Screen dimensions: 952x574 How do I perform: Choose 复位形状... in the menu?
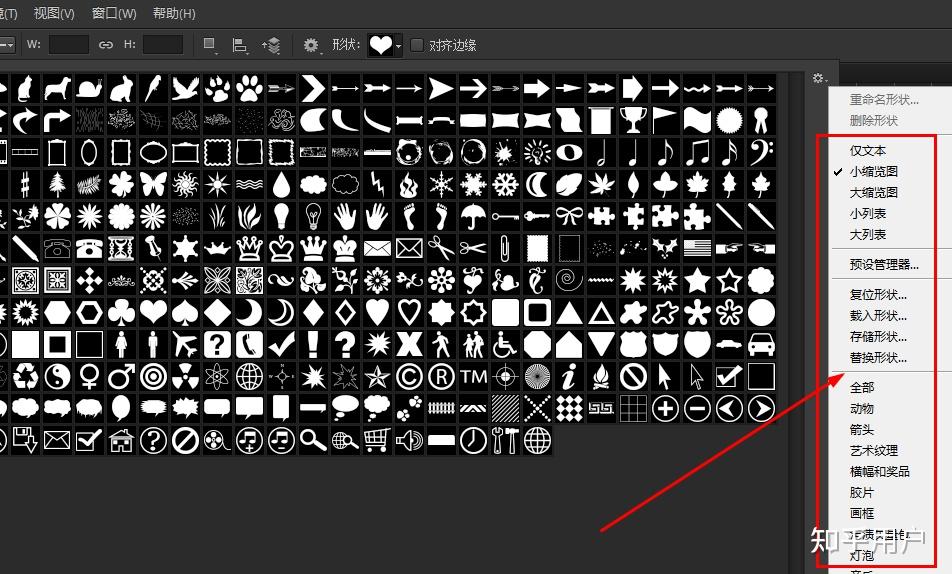(x=878, y=295)
